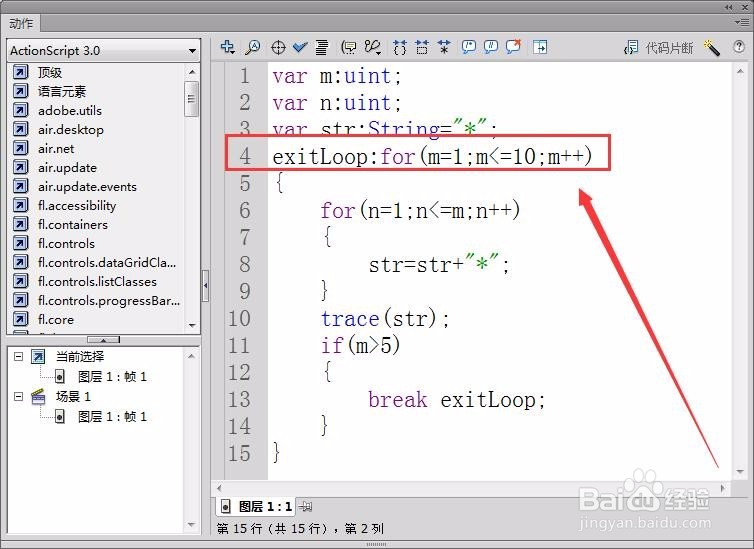Open the ActionScript 3.0 version dropdown
754x549 pixels.
pos(103,50)
